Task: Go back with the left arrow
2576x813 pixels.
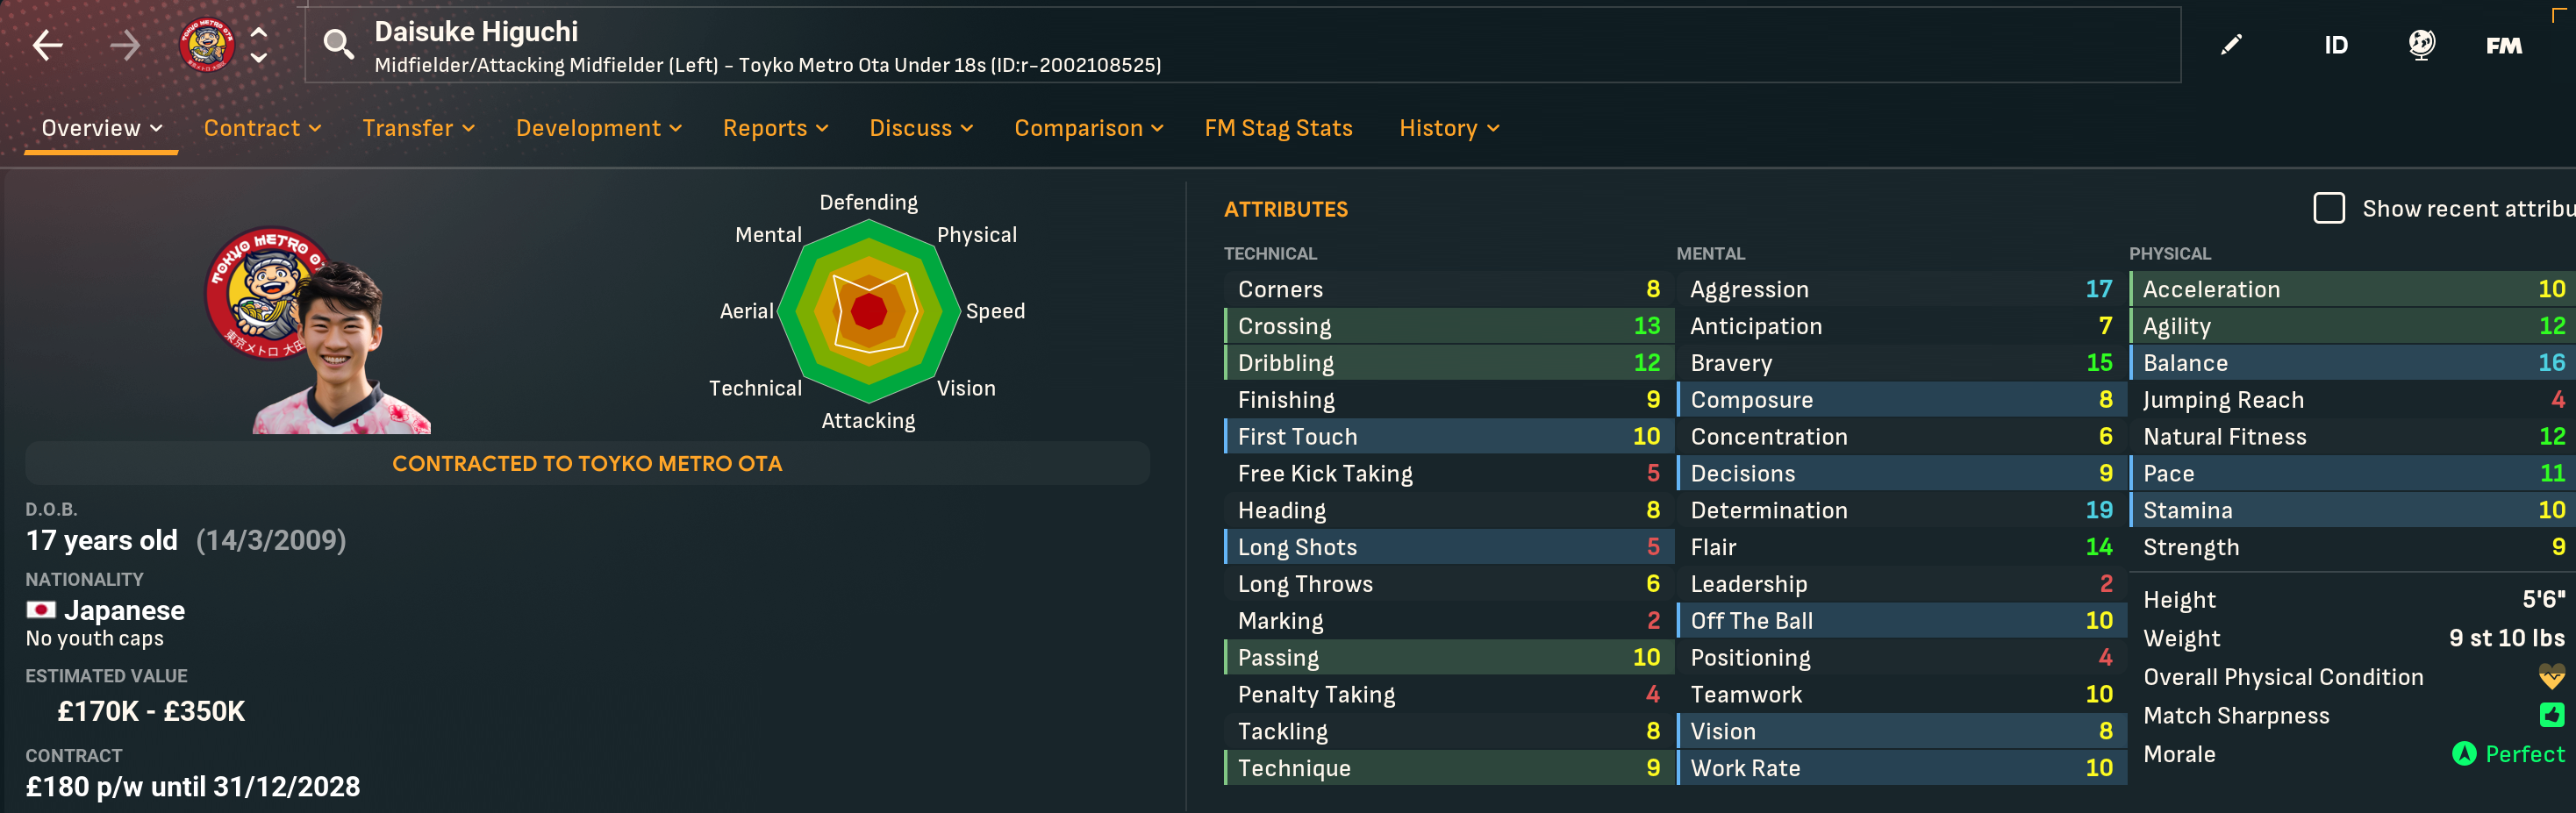Action: pos(47,45)
